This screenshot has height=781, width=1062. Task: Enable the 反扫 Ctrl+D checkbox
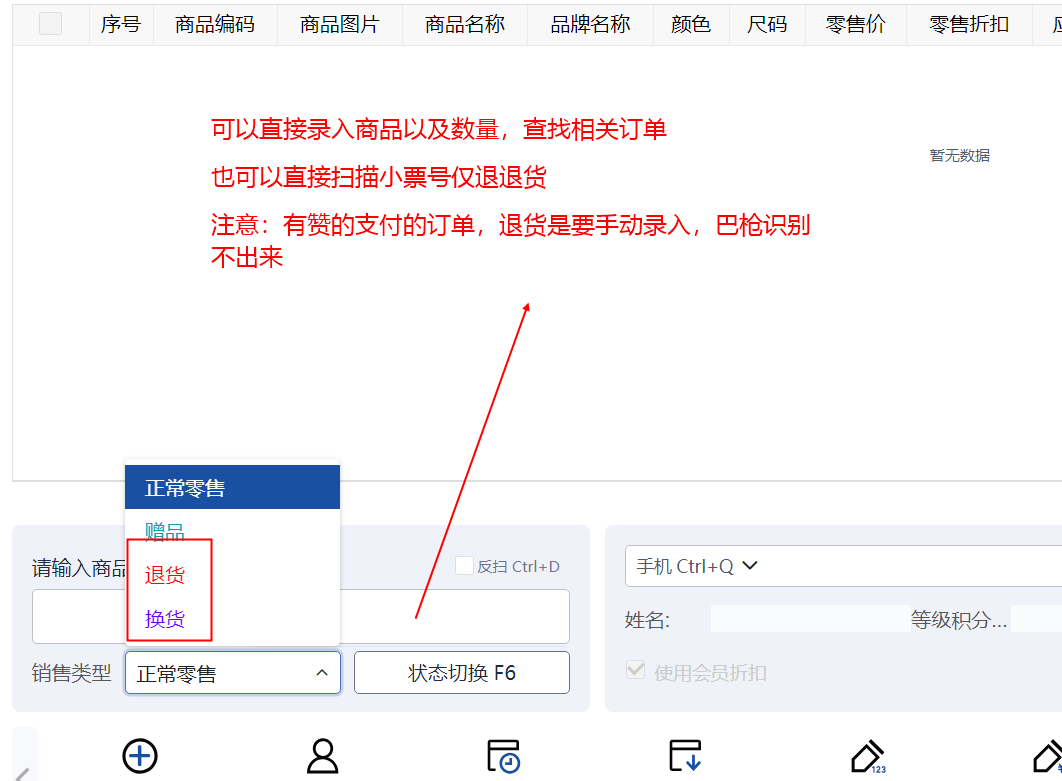click(464, 566)
